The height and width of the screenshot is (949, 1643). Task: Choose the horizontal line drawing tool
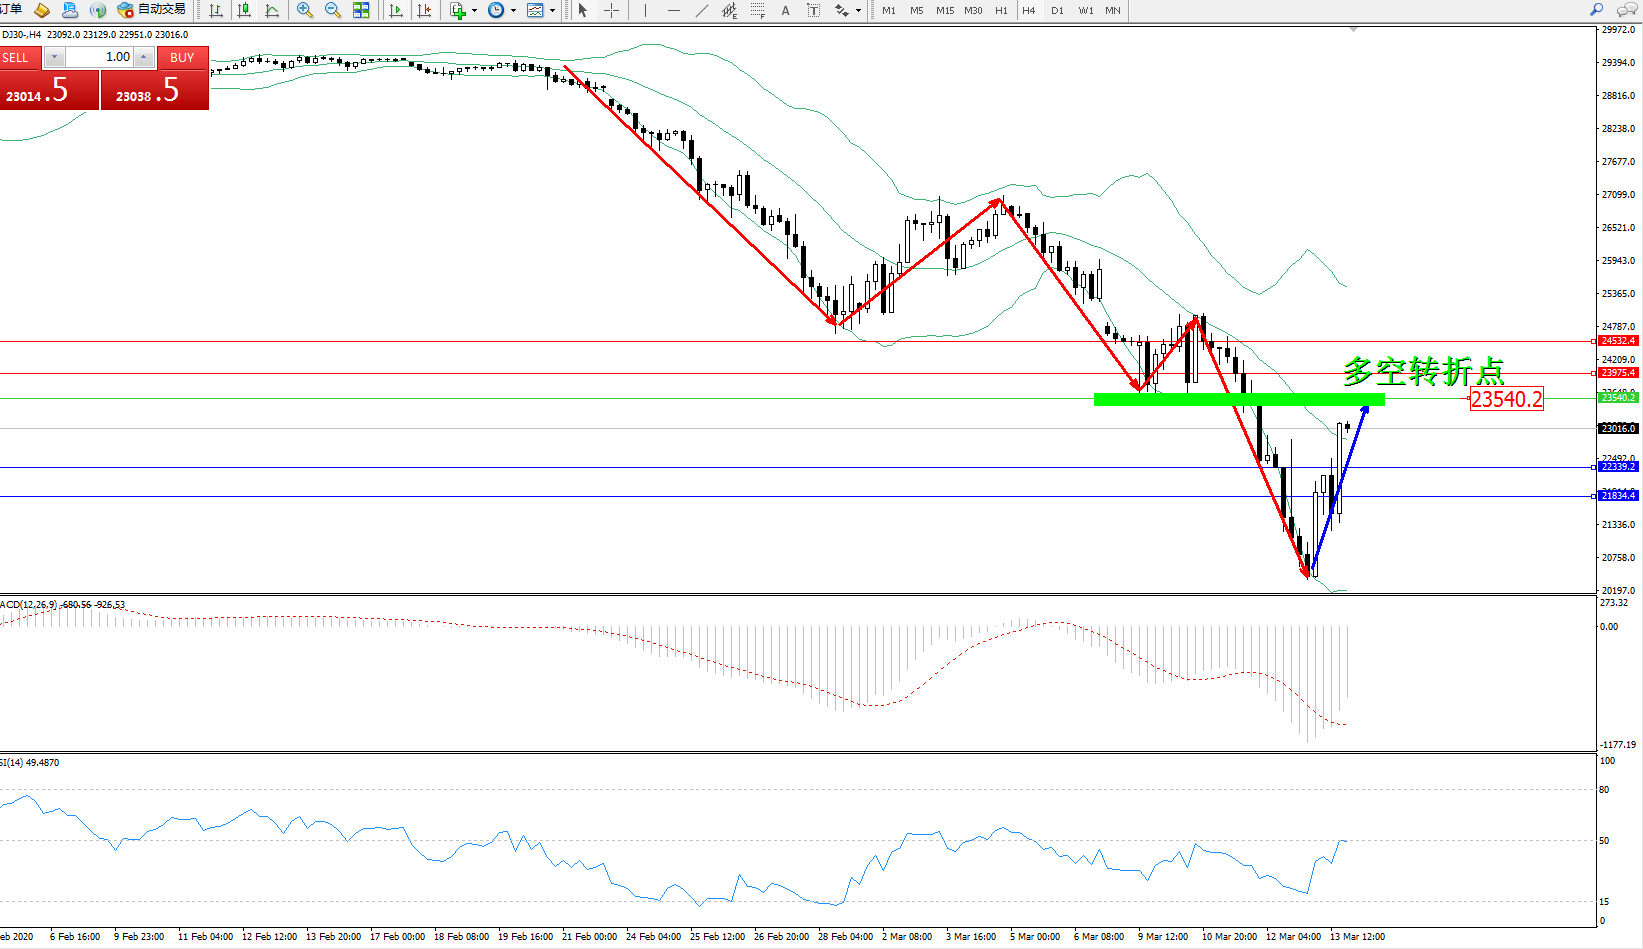pyautogui.click(x=673, y=10)
